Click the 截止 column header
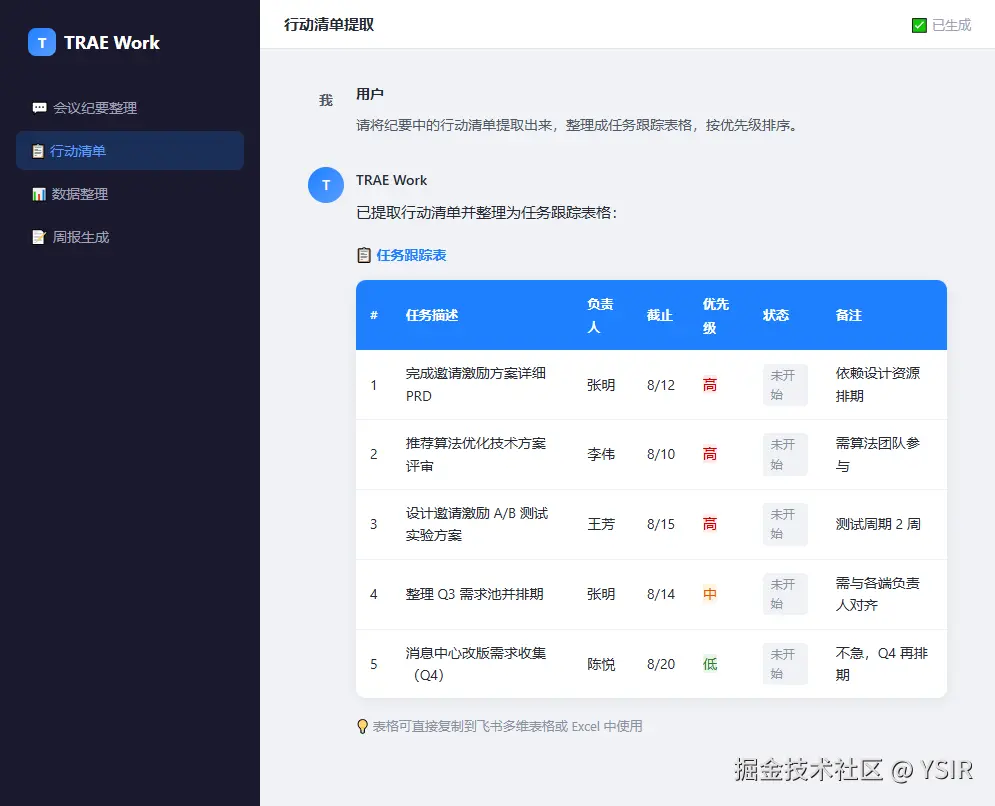995x806 pixels. point(659,315)
